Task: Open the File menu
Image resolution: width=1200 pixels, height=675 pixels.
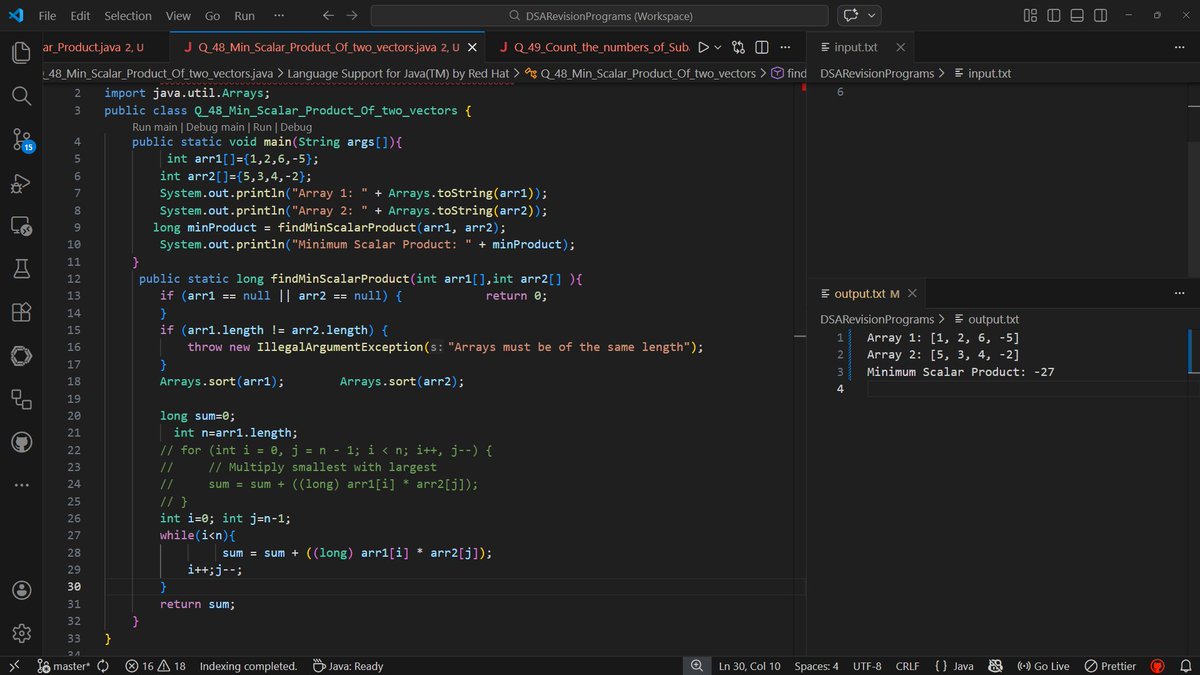Action: click(47, 16)
